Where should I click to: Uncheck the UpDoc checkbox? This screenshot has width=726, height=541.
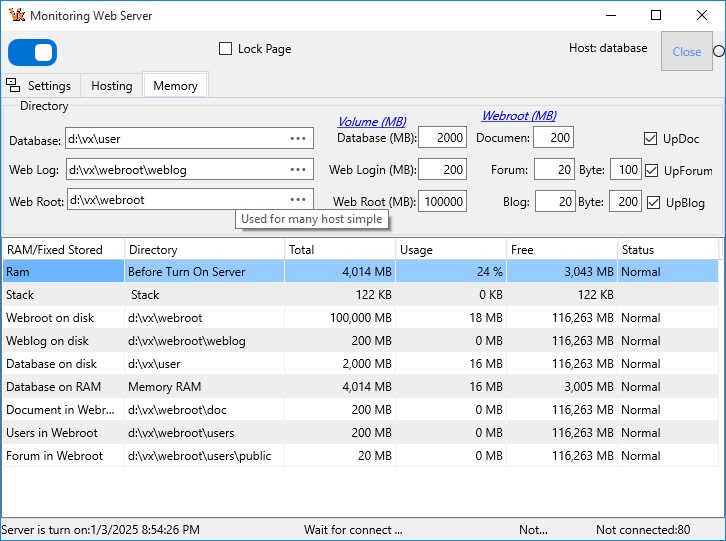tap(651, 139)
